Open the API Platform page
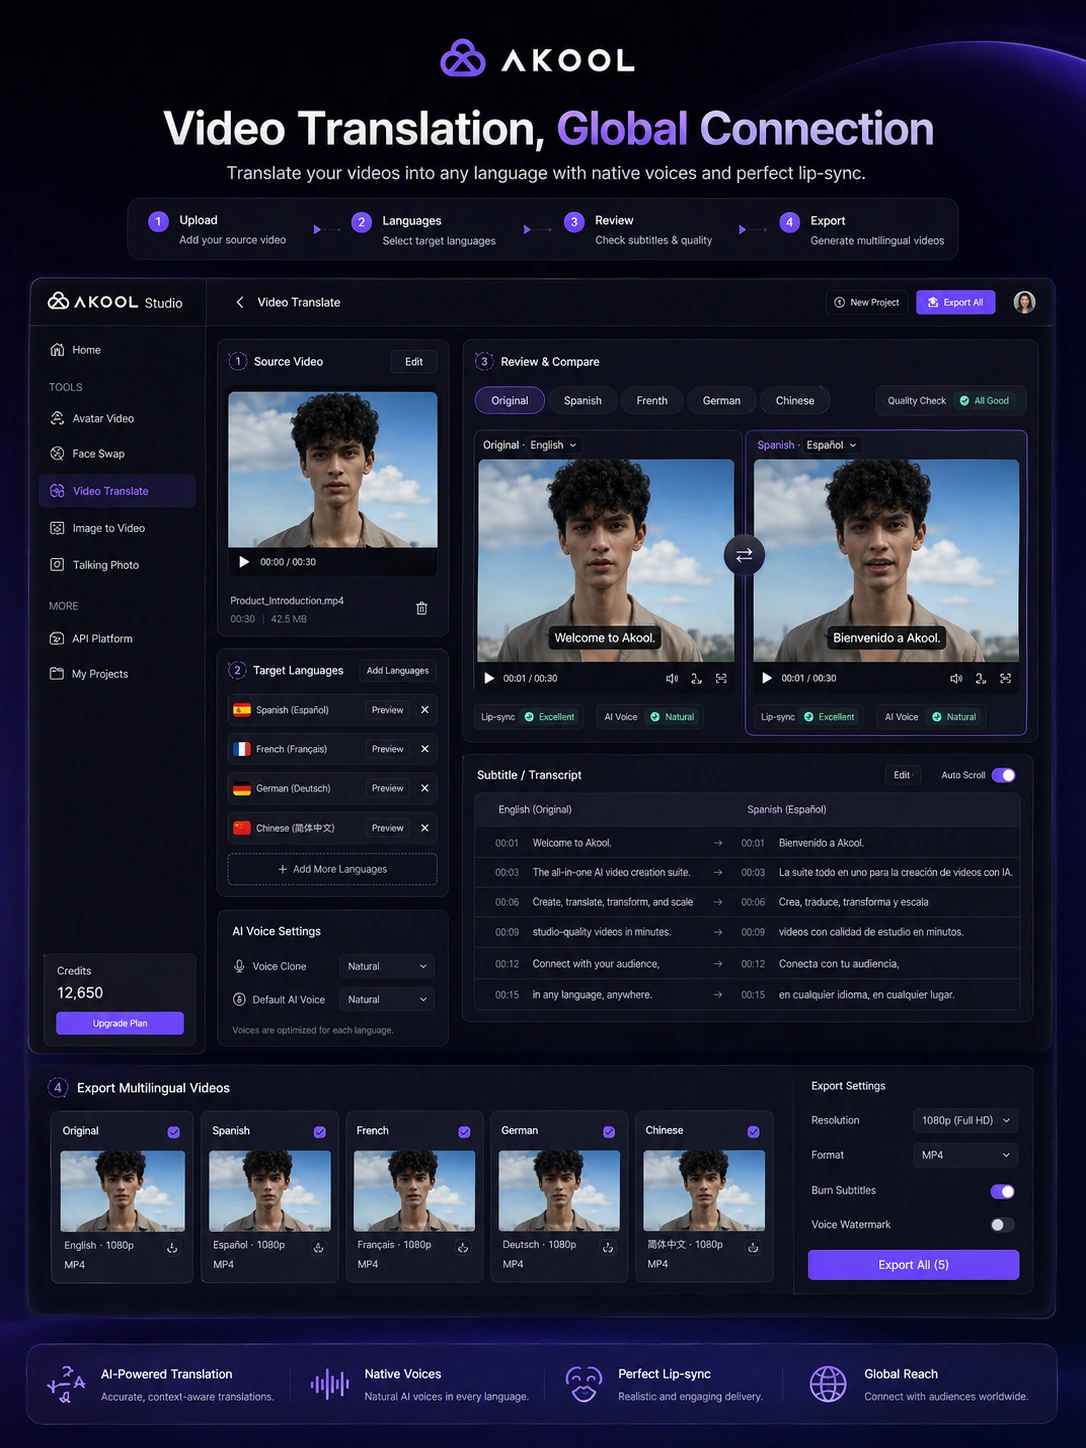 pyautogui.click(x=92, y=638)
